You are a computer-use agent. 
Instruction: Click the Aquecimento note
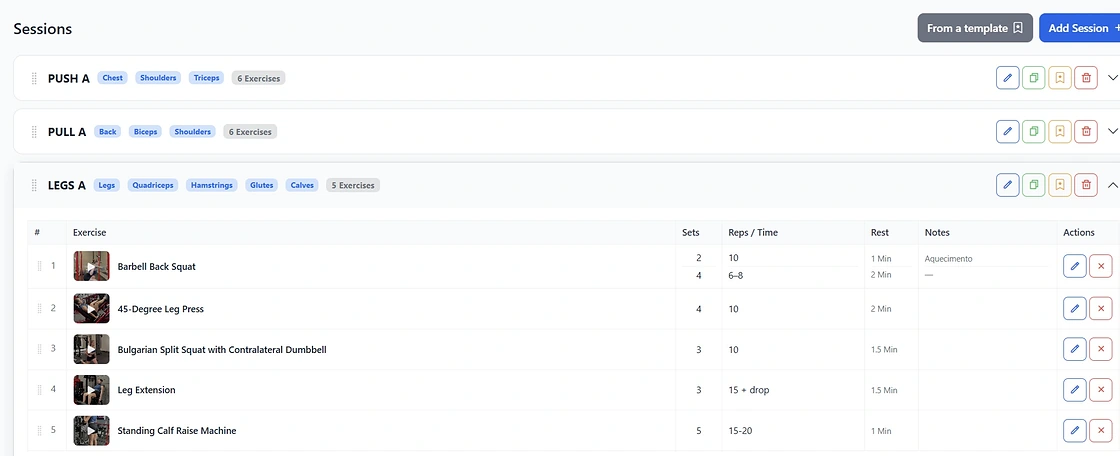click(949, 259)
